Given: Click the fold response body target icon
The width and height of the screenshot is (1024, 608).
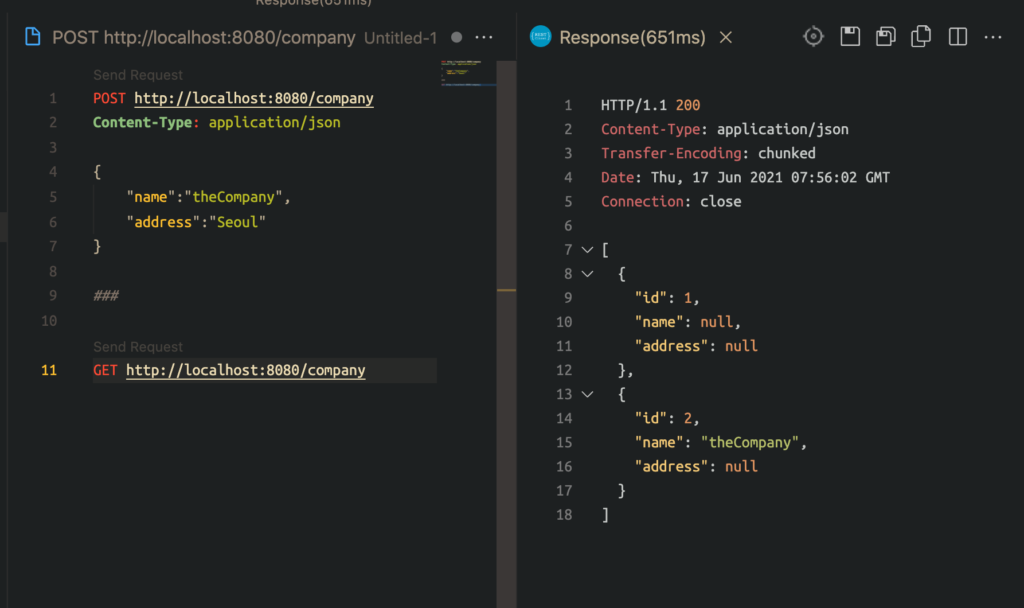Looking at the screenshot, I should point(814,37).
